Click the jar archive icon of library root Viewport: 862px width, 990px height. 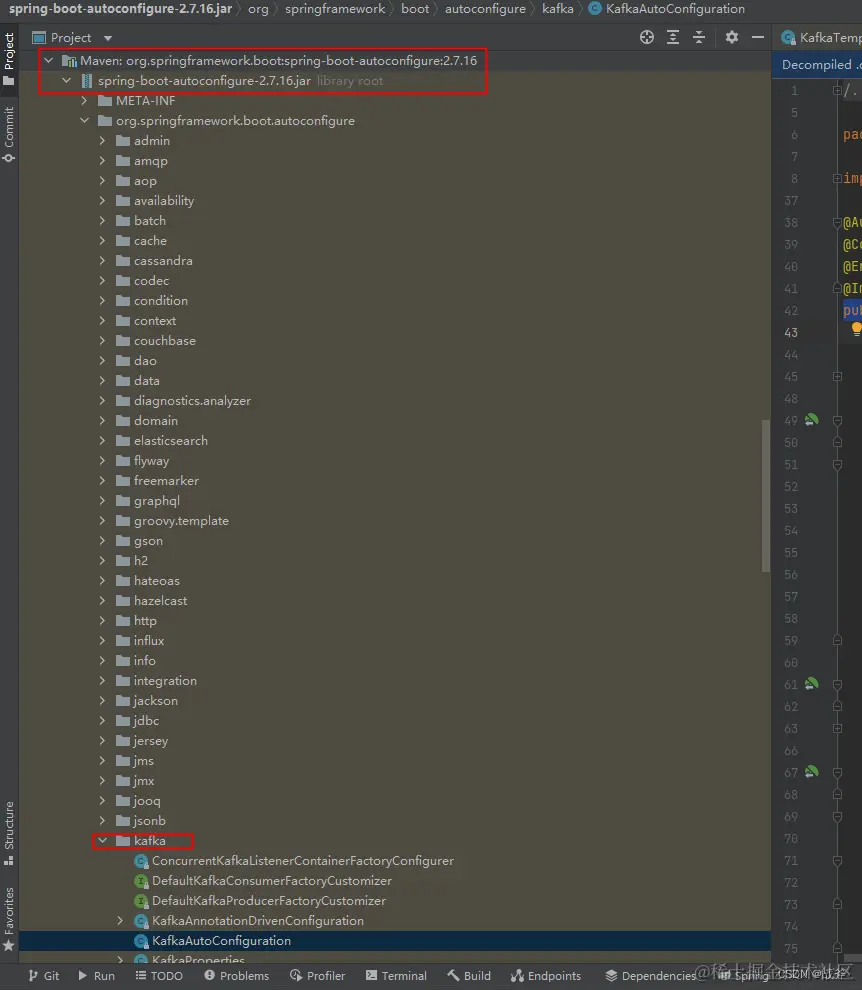87,81
